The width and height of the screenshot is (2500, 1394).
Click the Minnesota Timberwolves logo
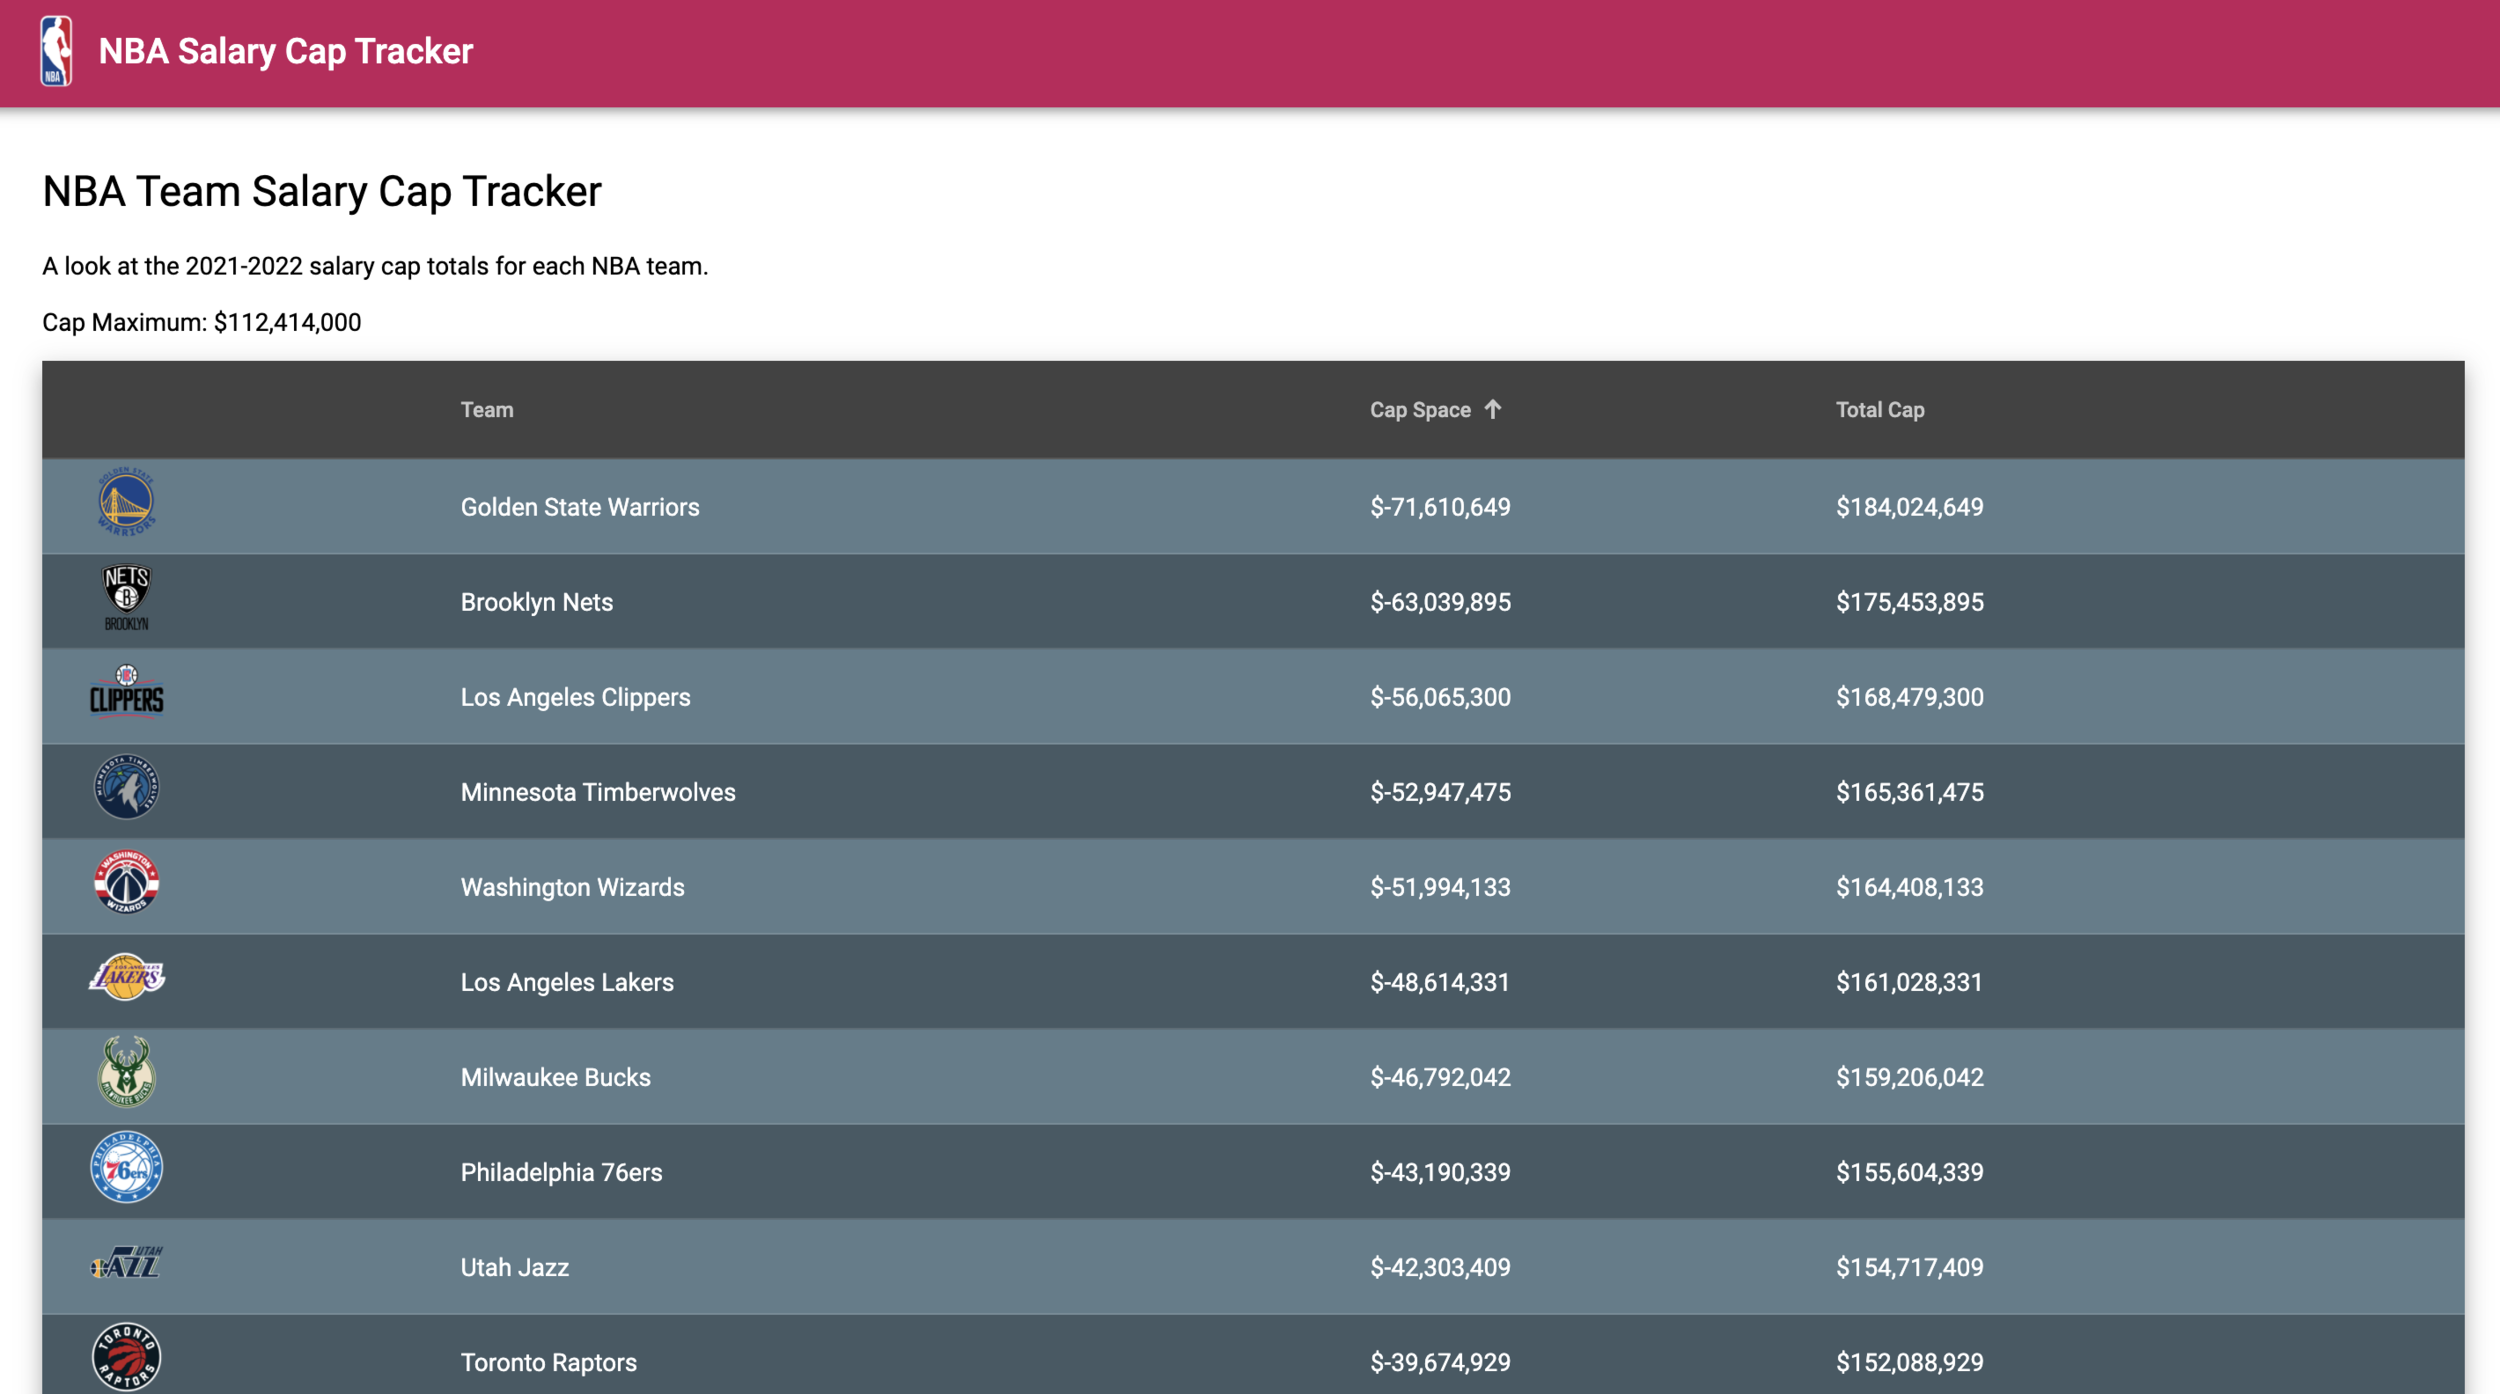(x=126, y=787)
